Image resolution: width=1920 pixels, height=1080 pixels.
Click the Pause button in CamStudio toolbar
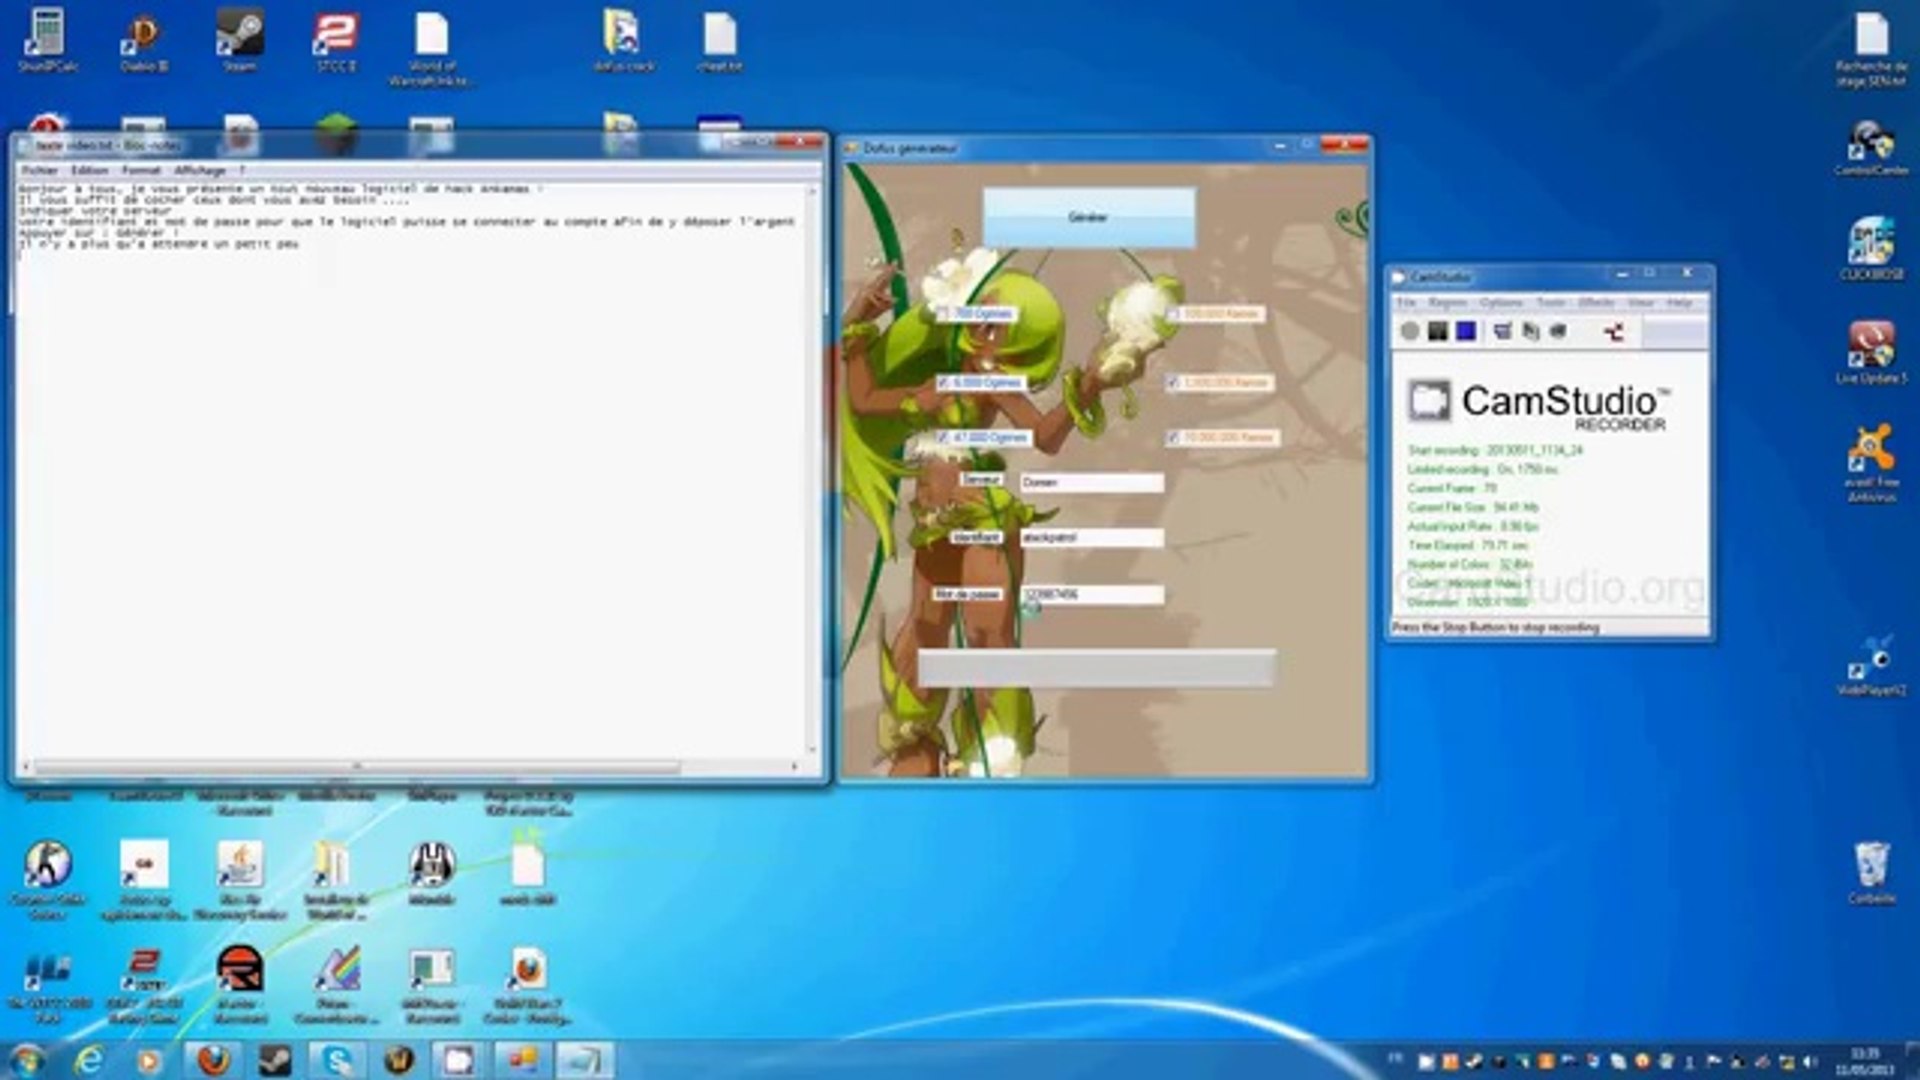click(x=1438, y=332)
